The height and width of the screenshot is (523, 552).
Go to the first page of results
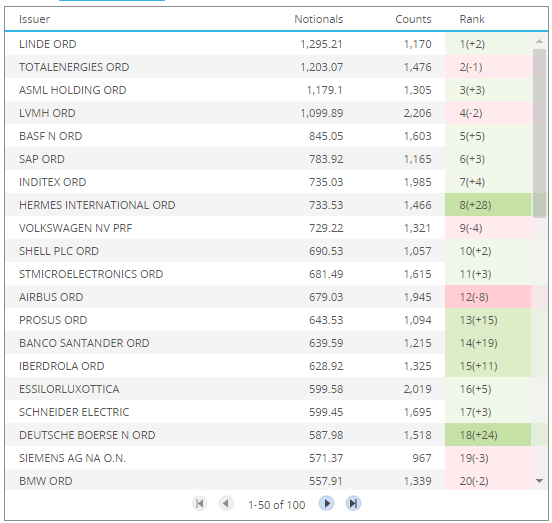(199, 504)
